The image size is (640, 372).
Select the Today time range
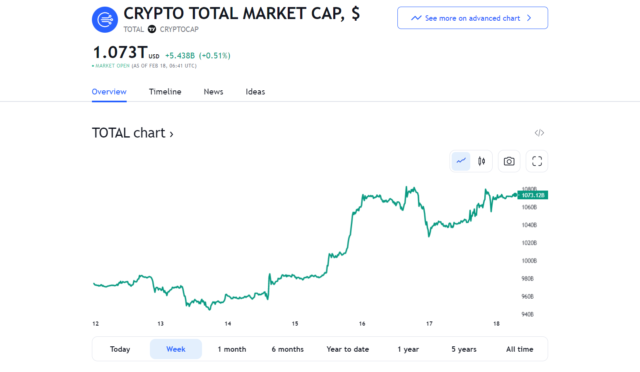click(x=120, y=349)
